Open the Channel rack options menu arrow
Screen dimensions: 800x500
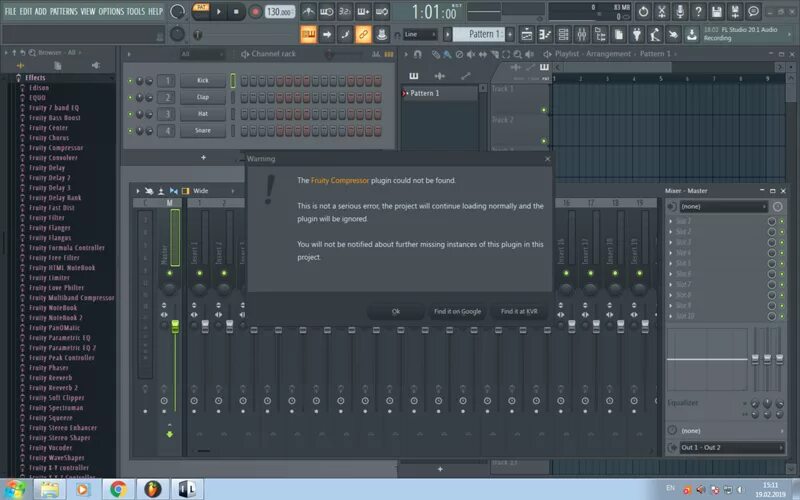tap(129, 54)
